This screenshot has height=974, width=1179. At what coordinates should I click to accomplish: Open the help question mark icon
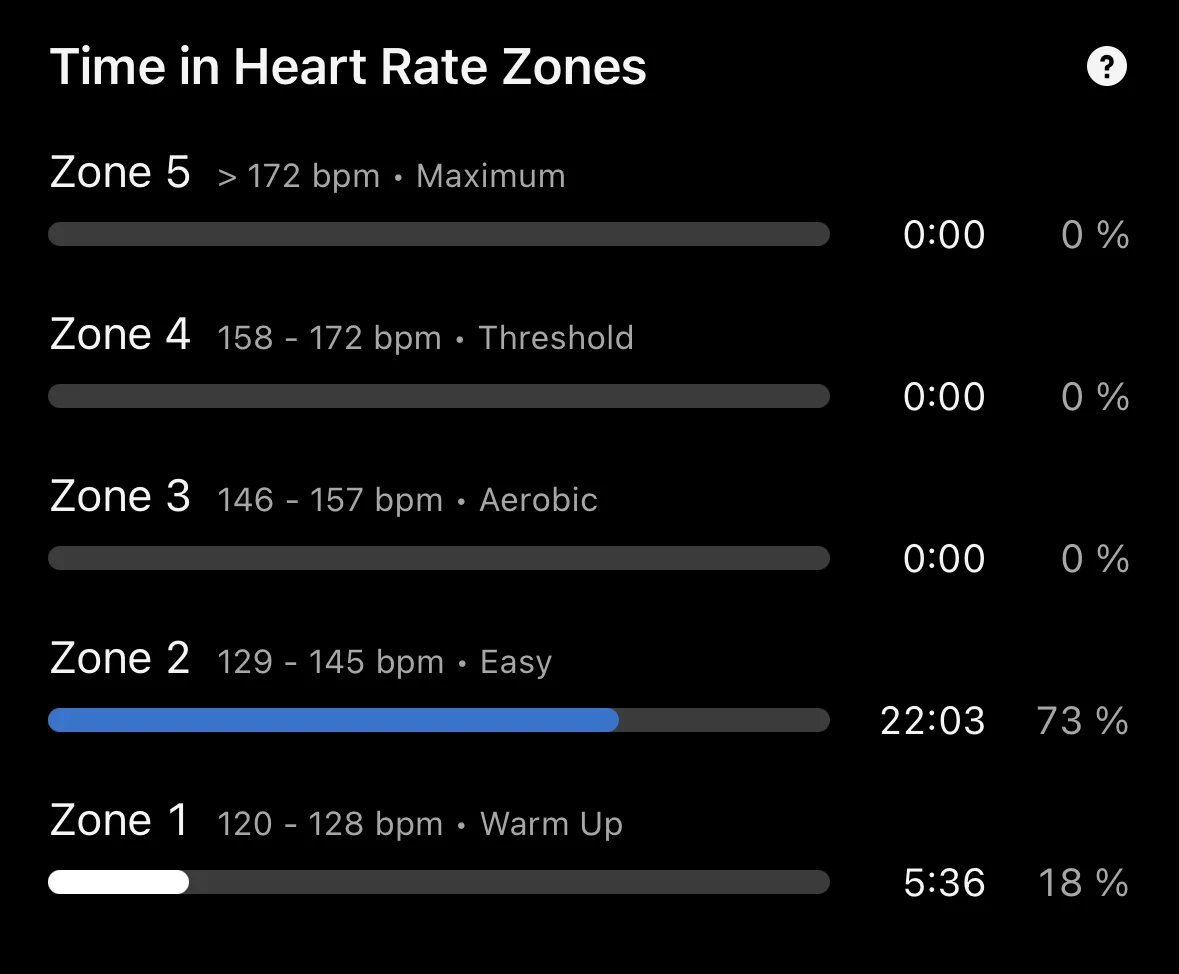click(x=1107, y=67)
